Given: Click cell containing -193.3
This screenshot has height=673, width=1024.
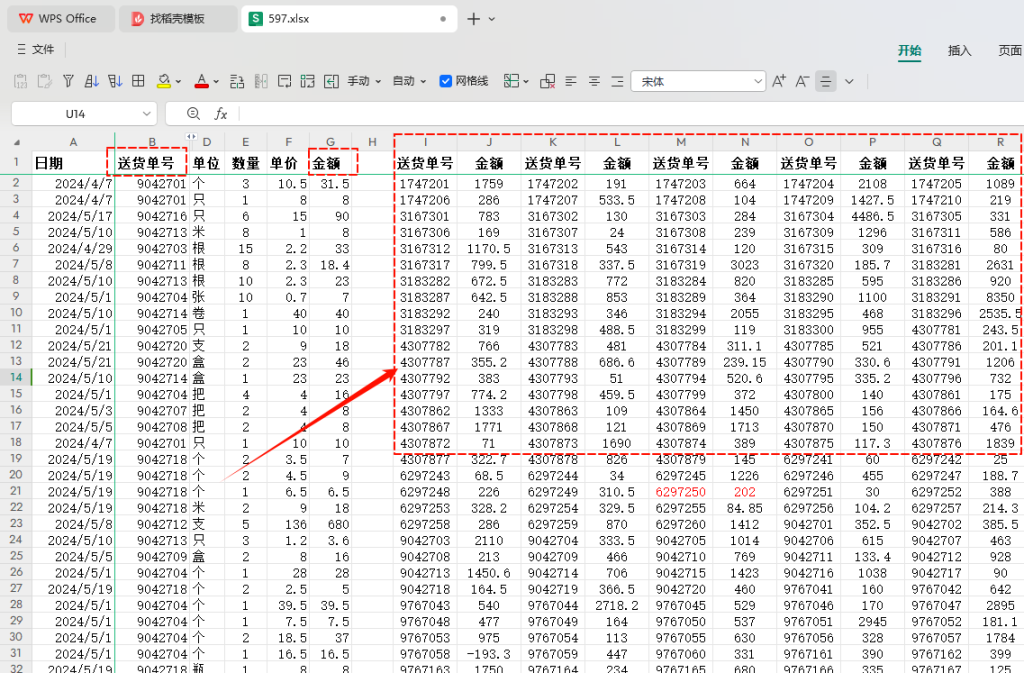Looking at the screenshot, I should tap(489, 654).
